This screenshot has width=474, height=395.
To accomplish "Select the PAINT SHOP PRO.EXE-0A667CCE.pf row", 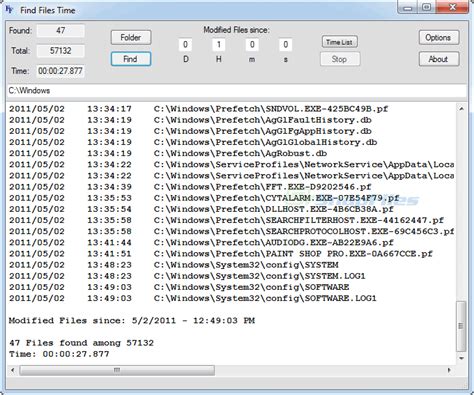I will click(x=221, y=254).
